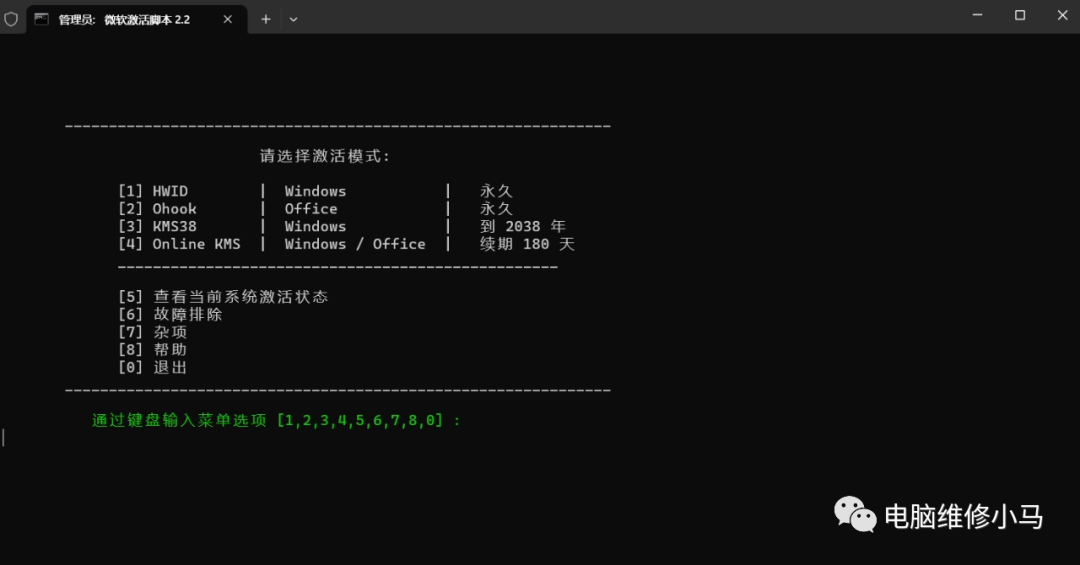Click [5] 查看当前系统激活状态 line
The height and width of the screenshot is (565, 1080).
click(223, 297)
